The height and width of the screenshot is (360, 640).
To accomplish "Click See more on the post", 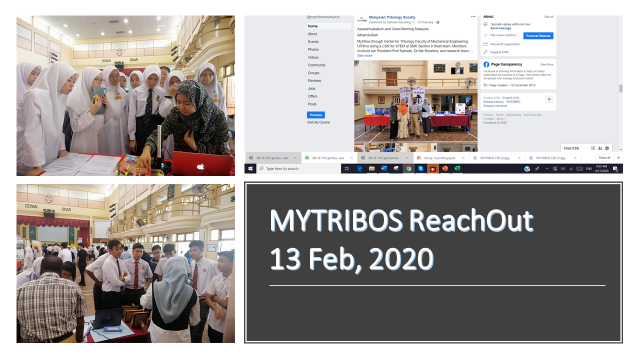I will coord(364,56).
